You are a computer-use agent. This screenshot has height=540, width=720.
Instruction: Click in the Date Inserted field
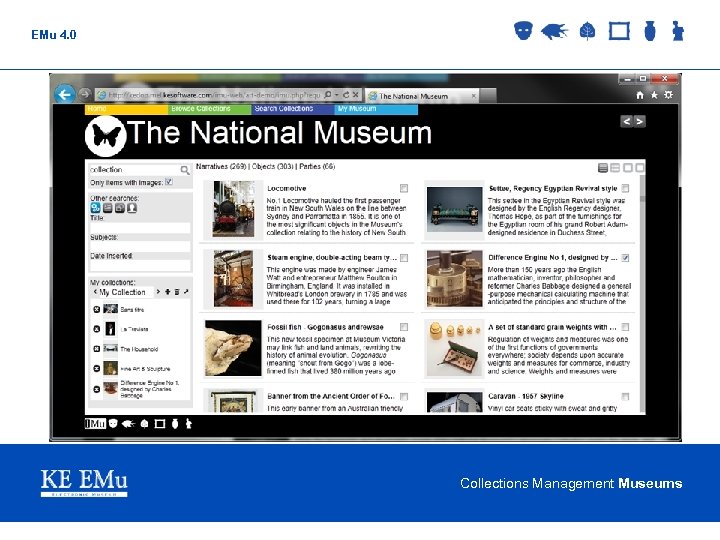pos(140,266)
